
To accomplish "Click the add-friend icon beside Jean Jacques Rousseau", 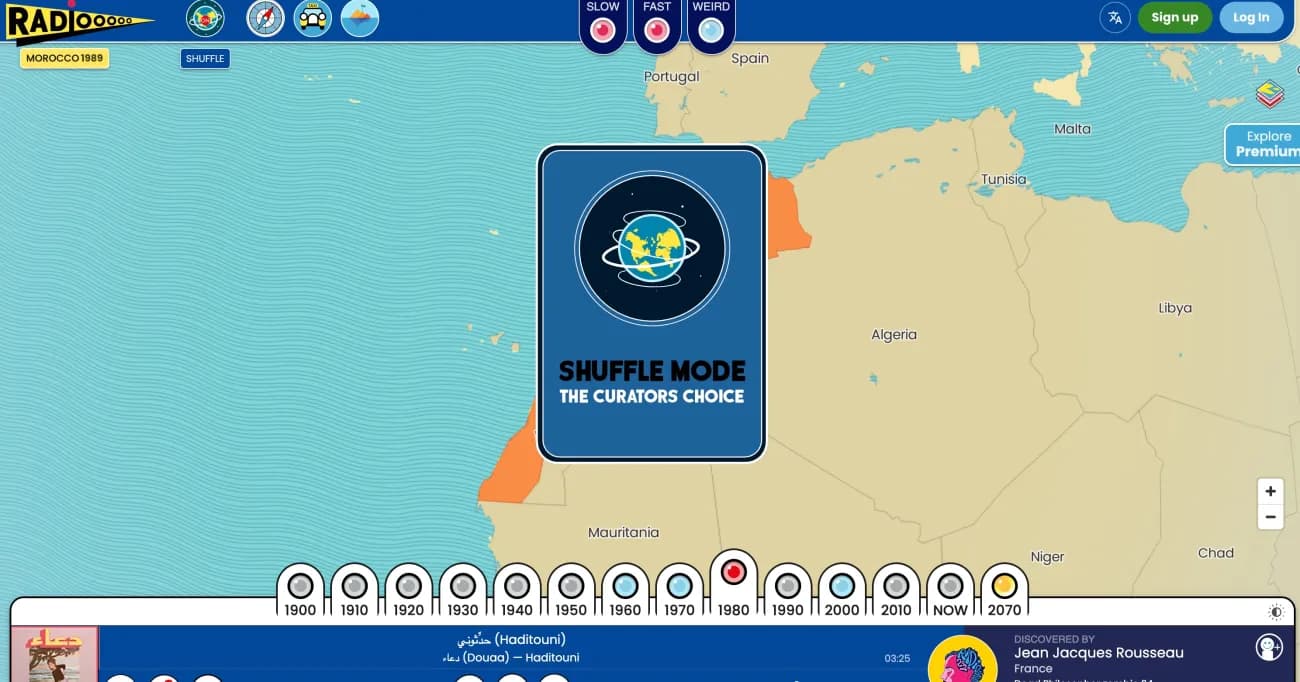I will pos(1269,647).
